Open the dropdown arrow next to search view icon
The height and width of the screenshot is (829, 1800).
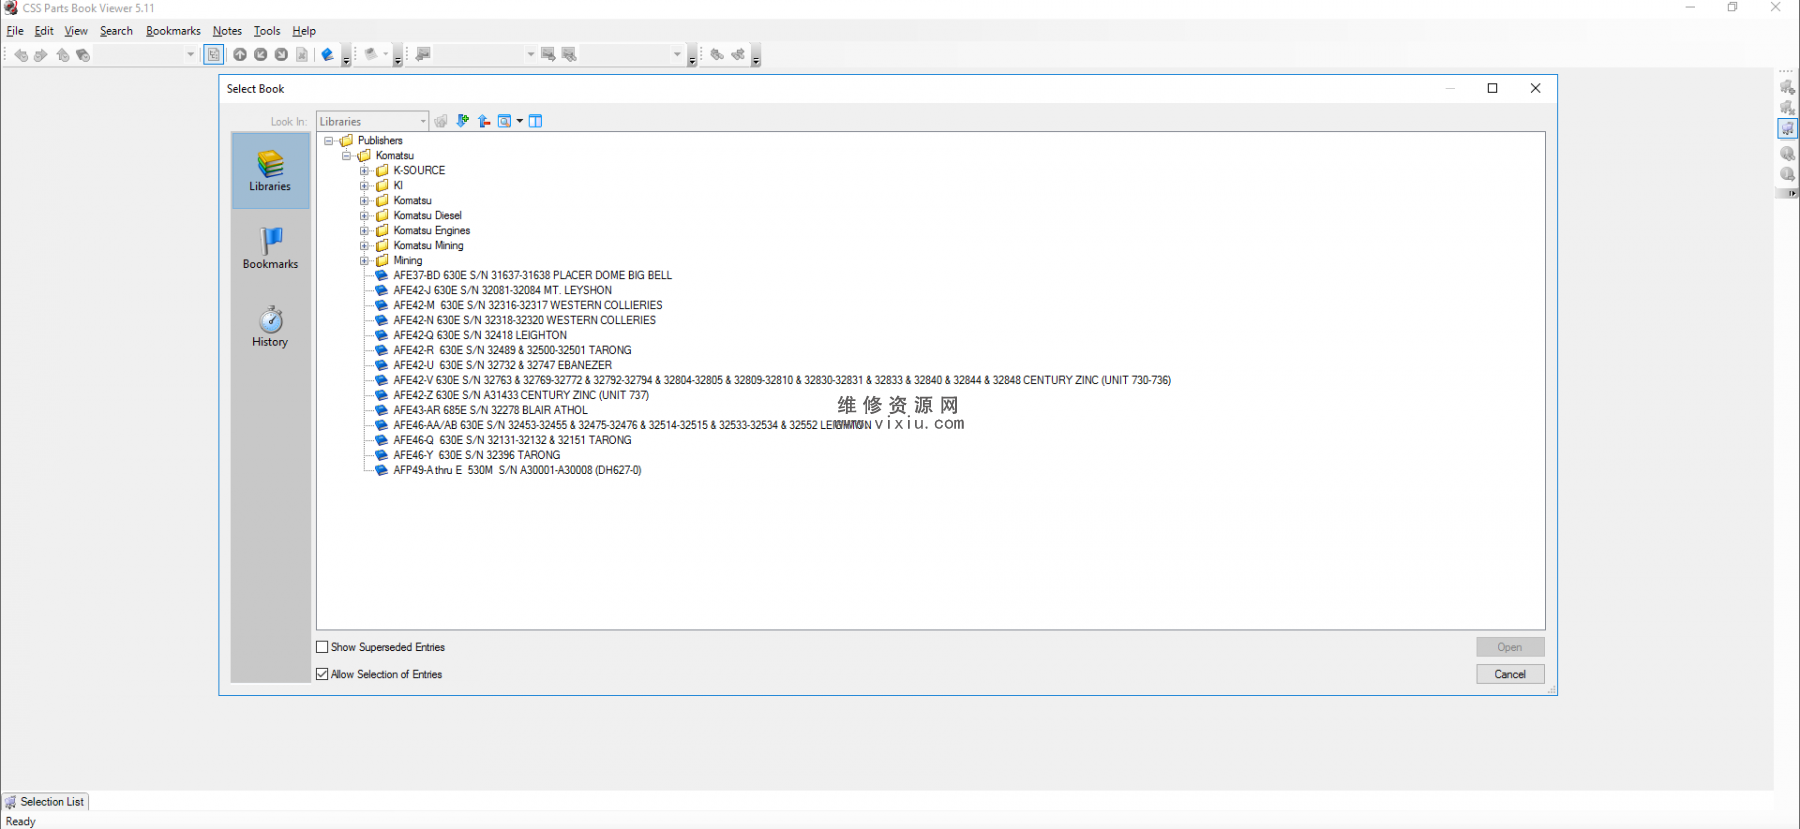pos(520,121)
